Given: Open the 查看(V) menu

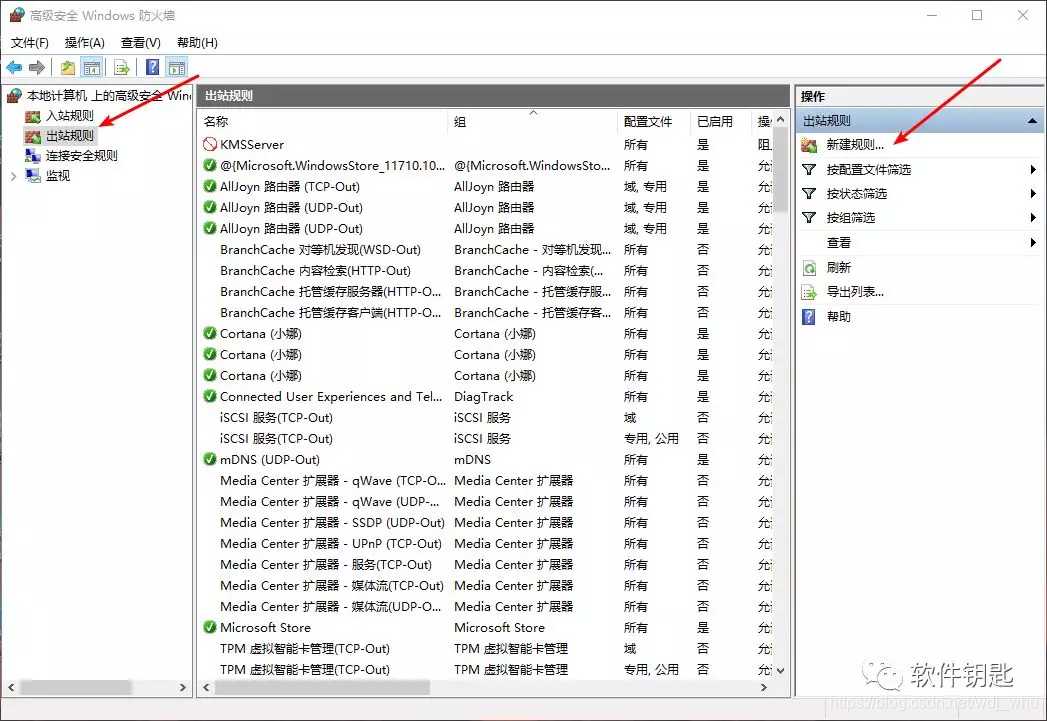Looking at the screenshot, I should tap(141, 43).
